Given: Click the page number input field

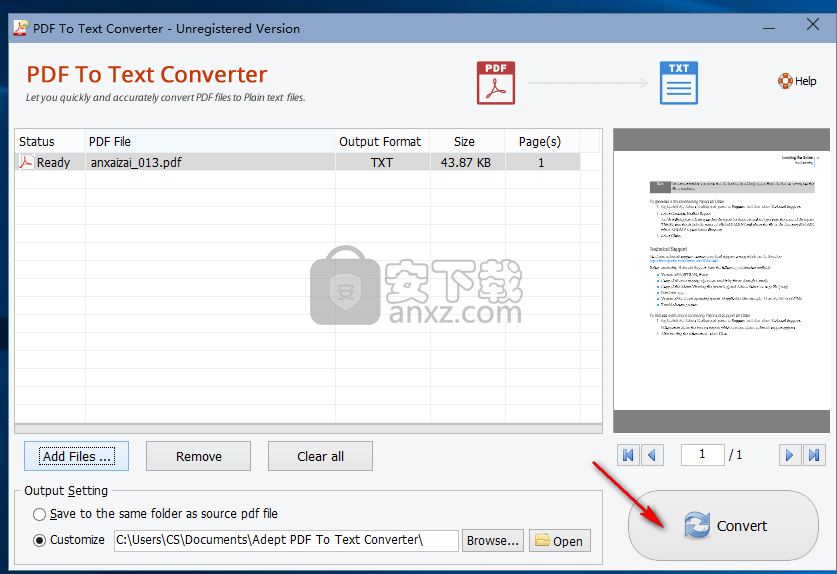Looking at the screenshot, I should tap(702, 454).
